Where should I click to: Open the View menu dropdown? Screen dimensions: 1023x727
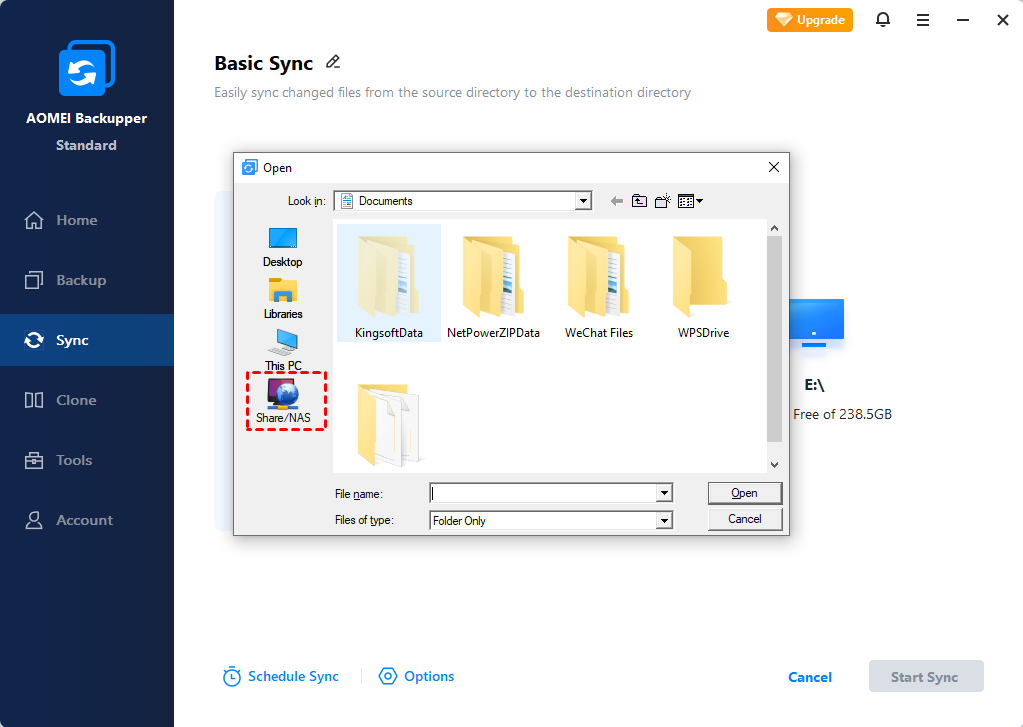pyautogui.click(x=690, y=201)
